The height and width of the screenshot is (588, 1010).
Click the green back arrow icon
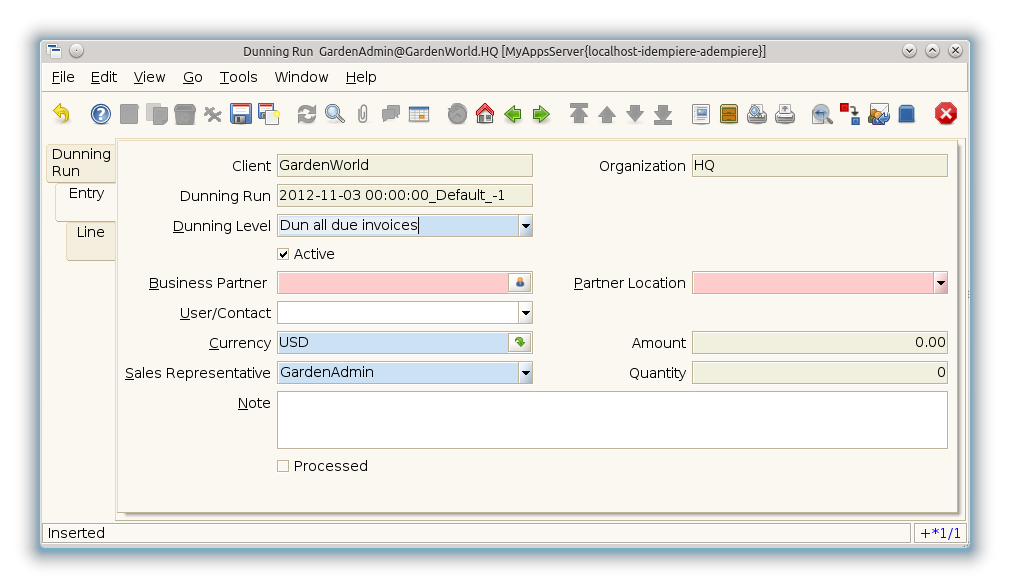(513, 114)
